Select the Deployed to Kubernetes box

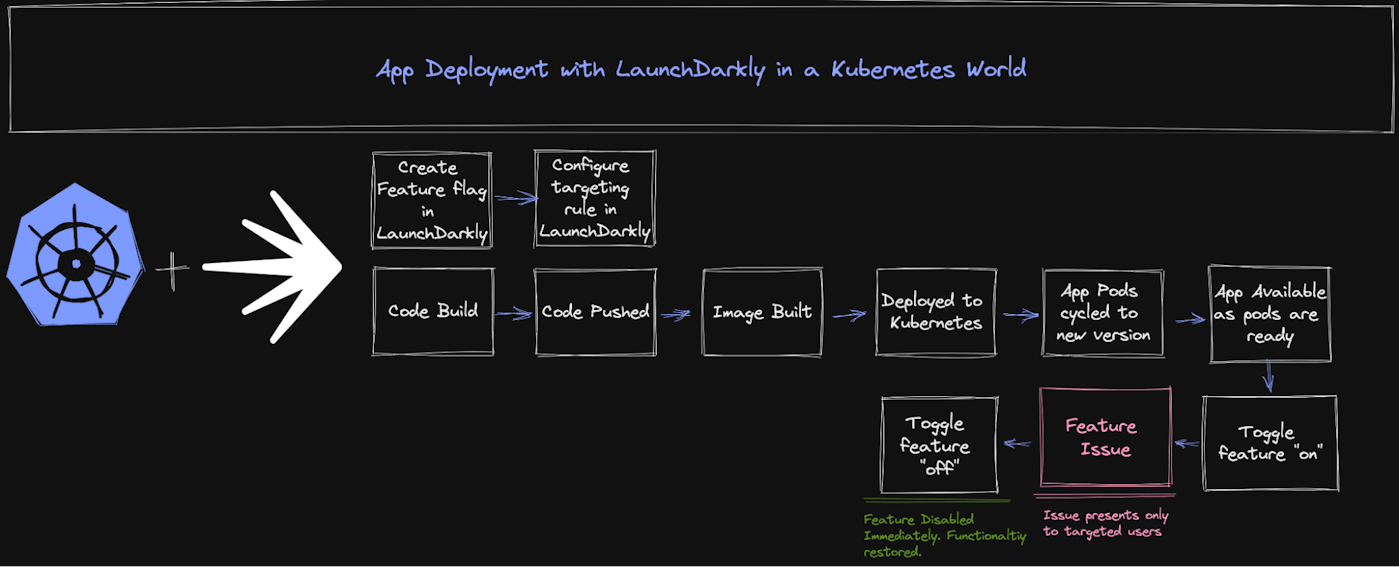937,312
